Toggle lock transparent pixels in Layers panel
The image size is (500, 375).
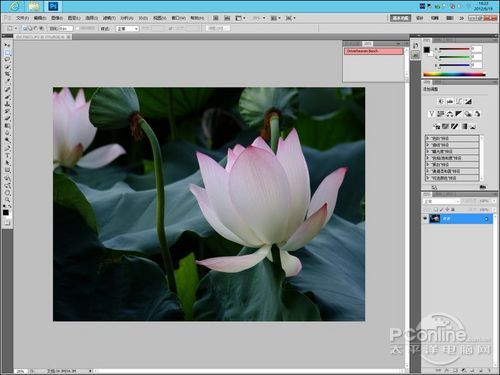tap(436, 209)
